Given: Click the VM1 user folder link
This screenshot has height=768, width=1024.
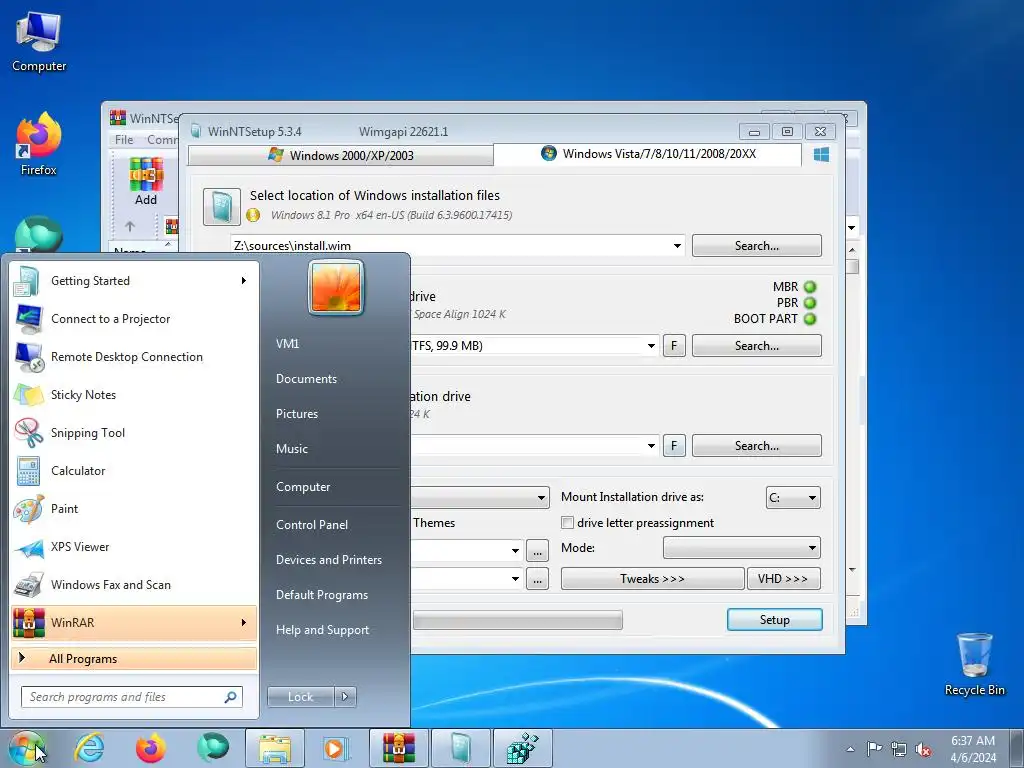Looking at the screenshot, I should (287, 344).
